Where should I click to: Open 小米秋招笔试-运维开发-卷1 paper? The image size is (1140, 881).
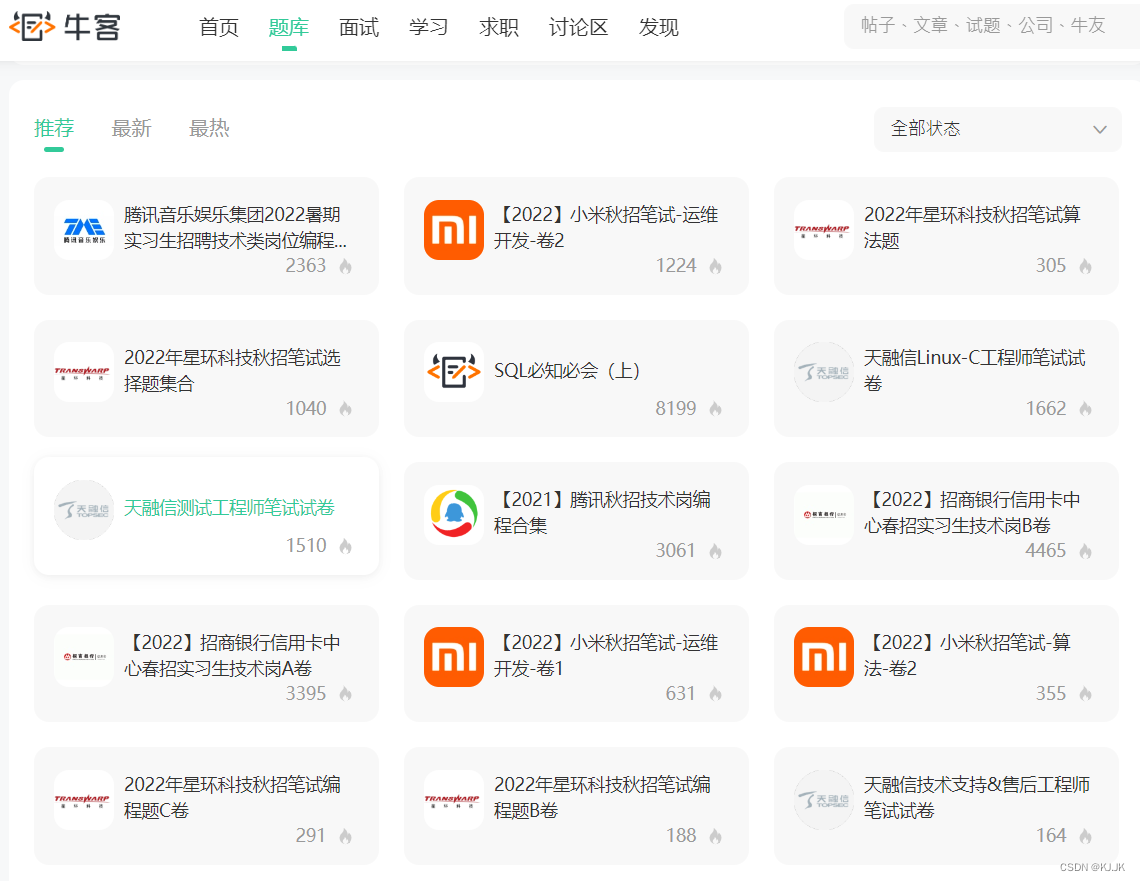pos(606,655)
